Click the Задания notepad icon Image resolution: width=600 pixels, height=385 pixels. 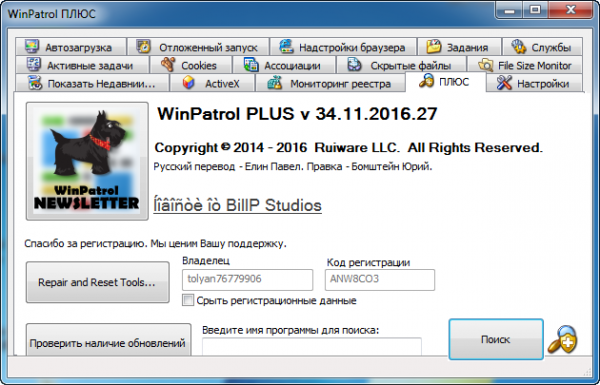point(434,47)
